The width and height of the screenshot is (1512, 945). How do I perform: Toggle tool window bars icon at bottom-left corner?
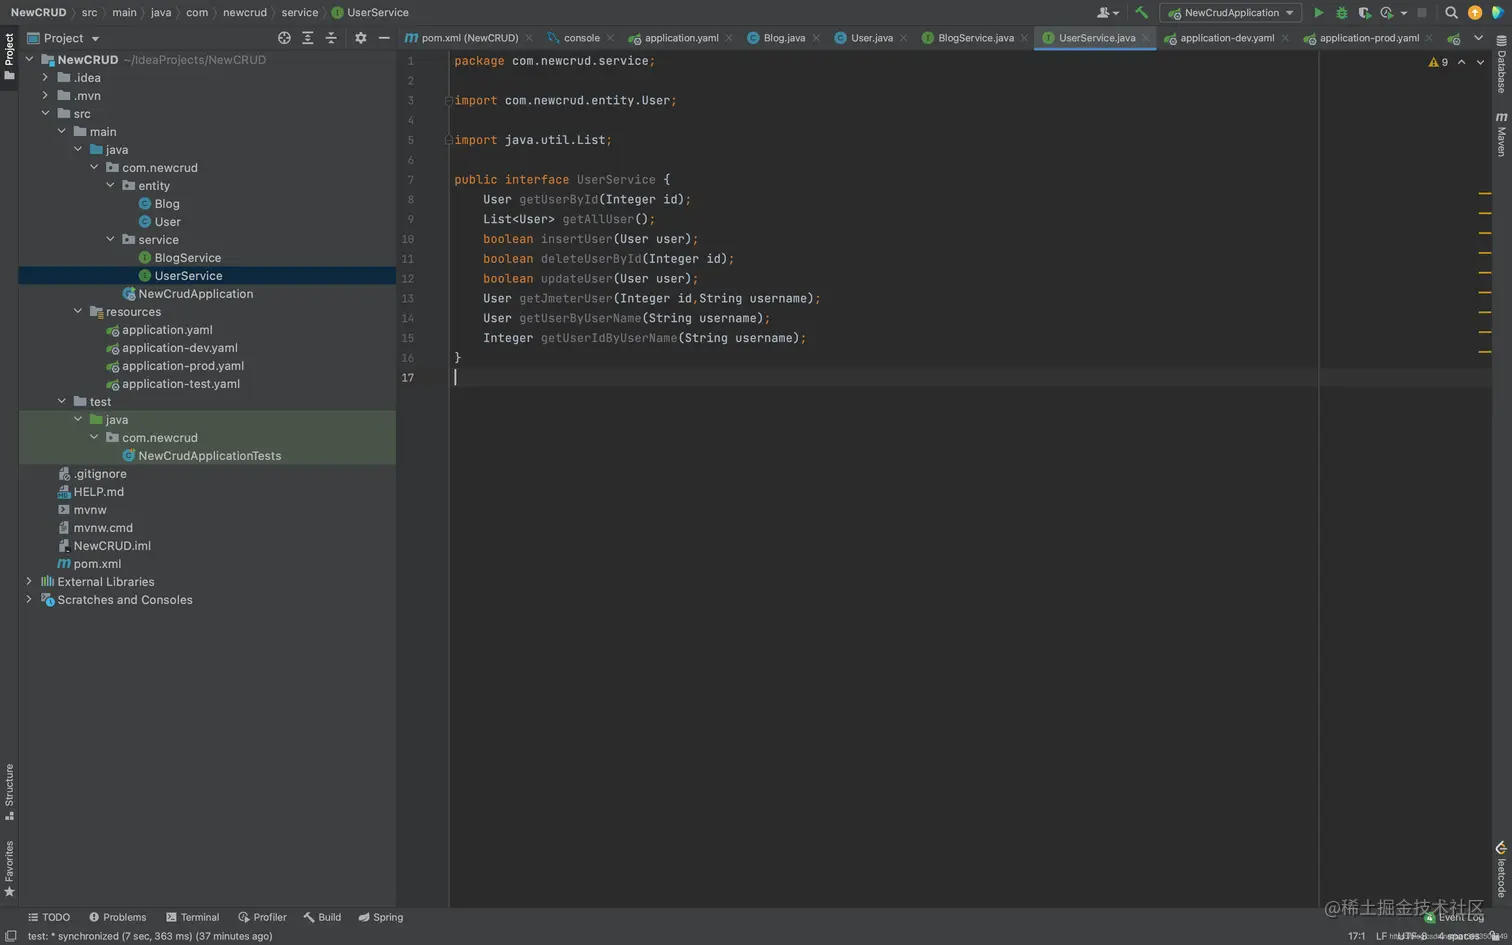[x=10, y=936]
